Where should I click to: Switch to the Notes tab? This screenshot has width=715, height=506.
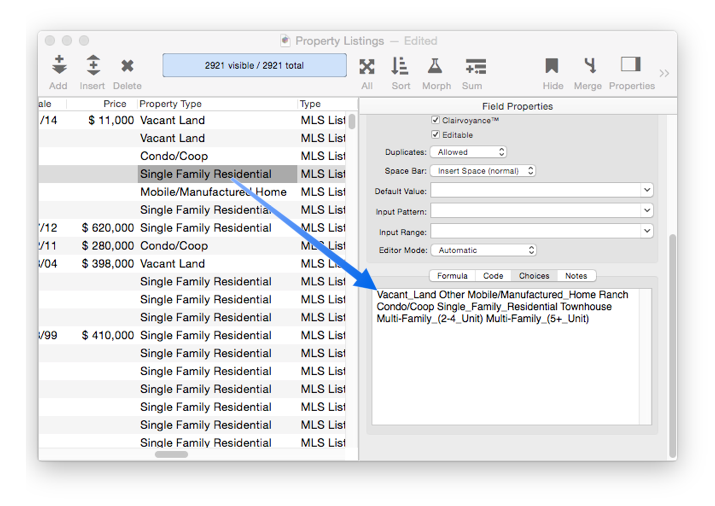point(575,276)
